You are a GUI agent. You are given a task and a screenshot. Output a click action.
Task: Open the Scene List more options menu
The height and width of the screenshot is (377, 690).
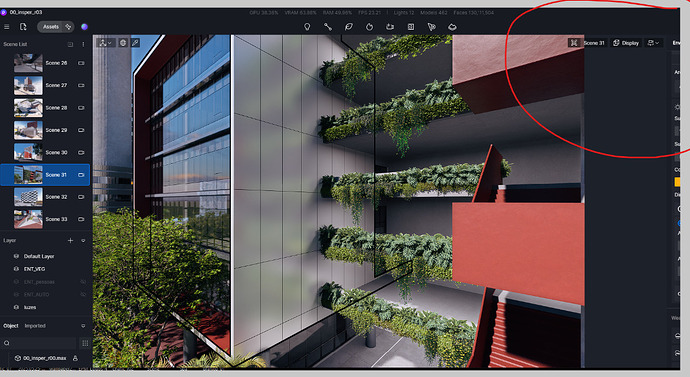(83, 44)
